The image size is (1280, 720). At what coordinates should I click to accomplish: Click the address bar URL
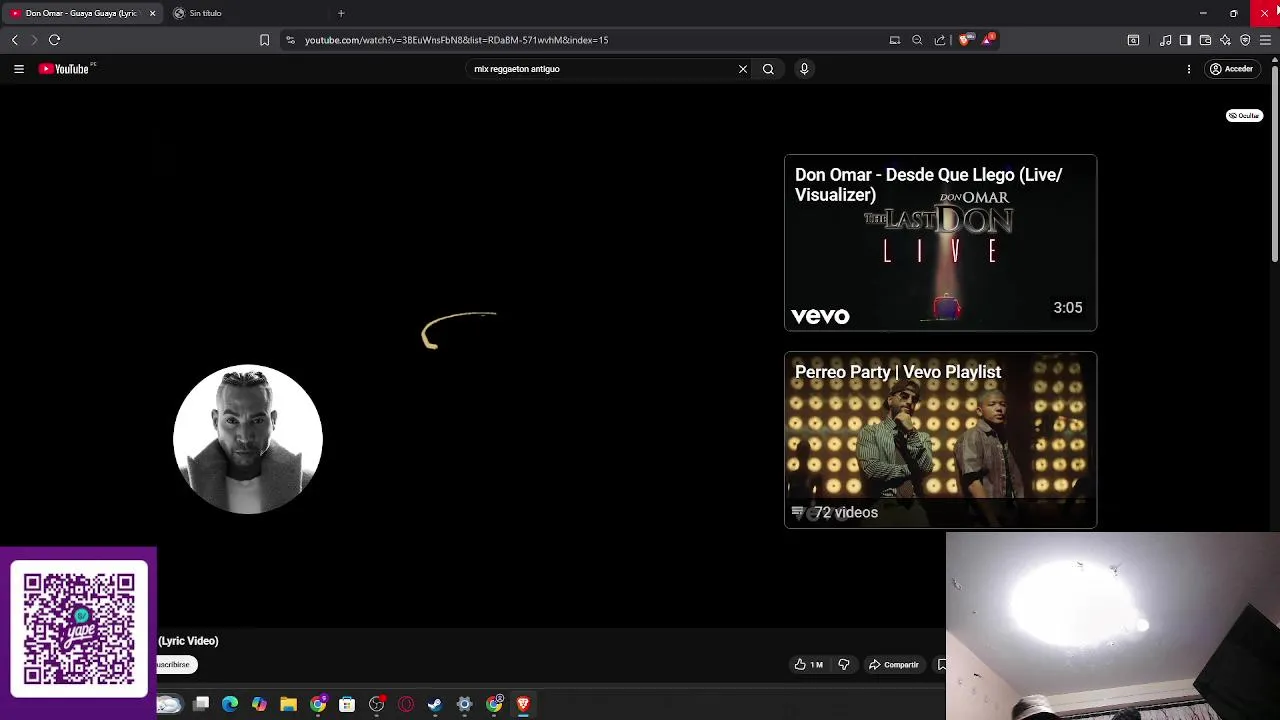[x=456, y=40]
